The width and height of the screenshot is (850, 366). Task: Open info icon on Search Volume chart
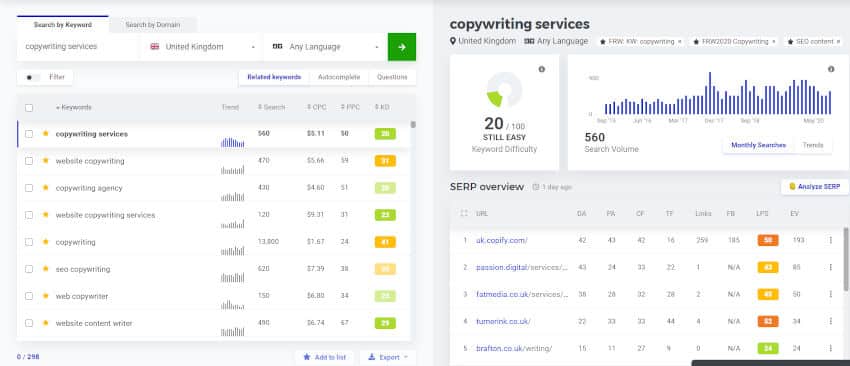click(x=831, y=69)
